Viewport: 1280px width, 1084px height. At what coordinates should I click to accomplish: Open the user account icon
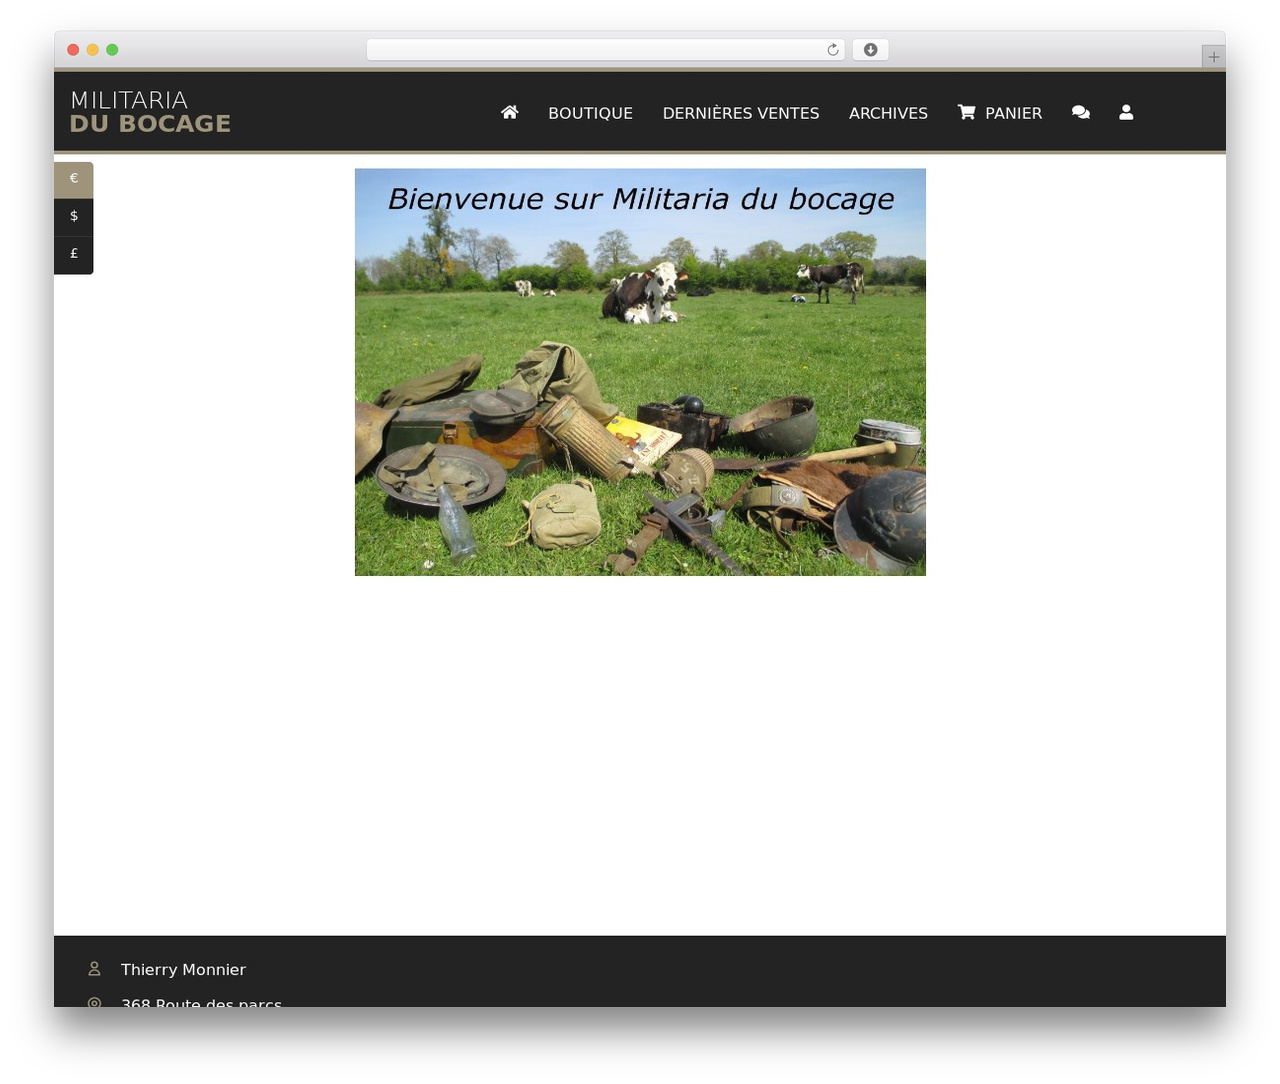click(1126, 112)
